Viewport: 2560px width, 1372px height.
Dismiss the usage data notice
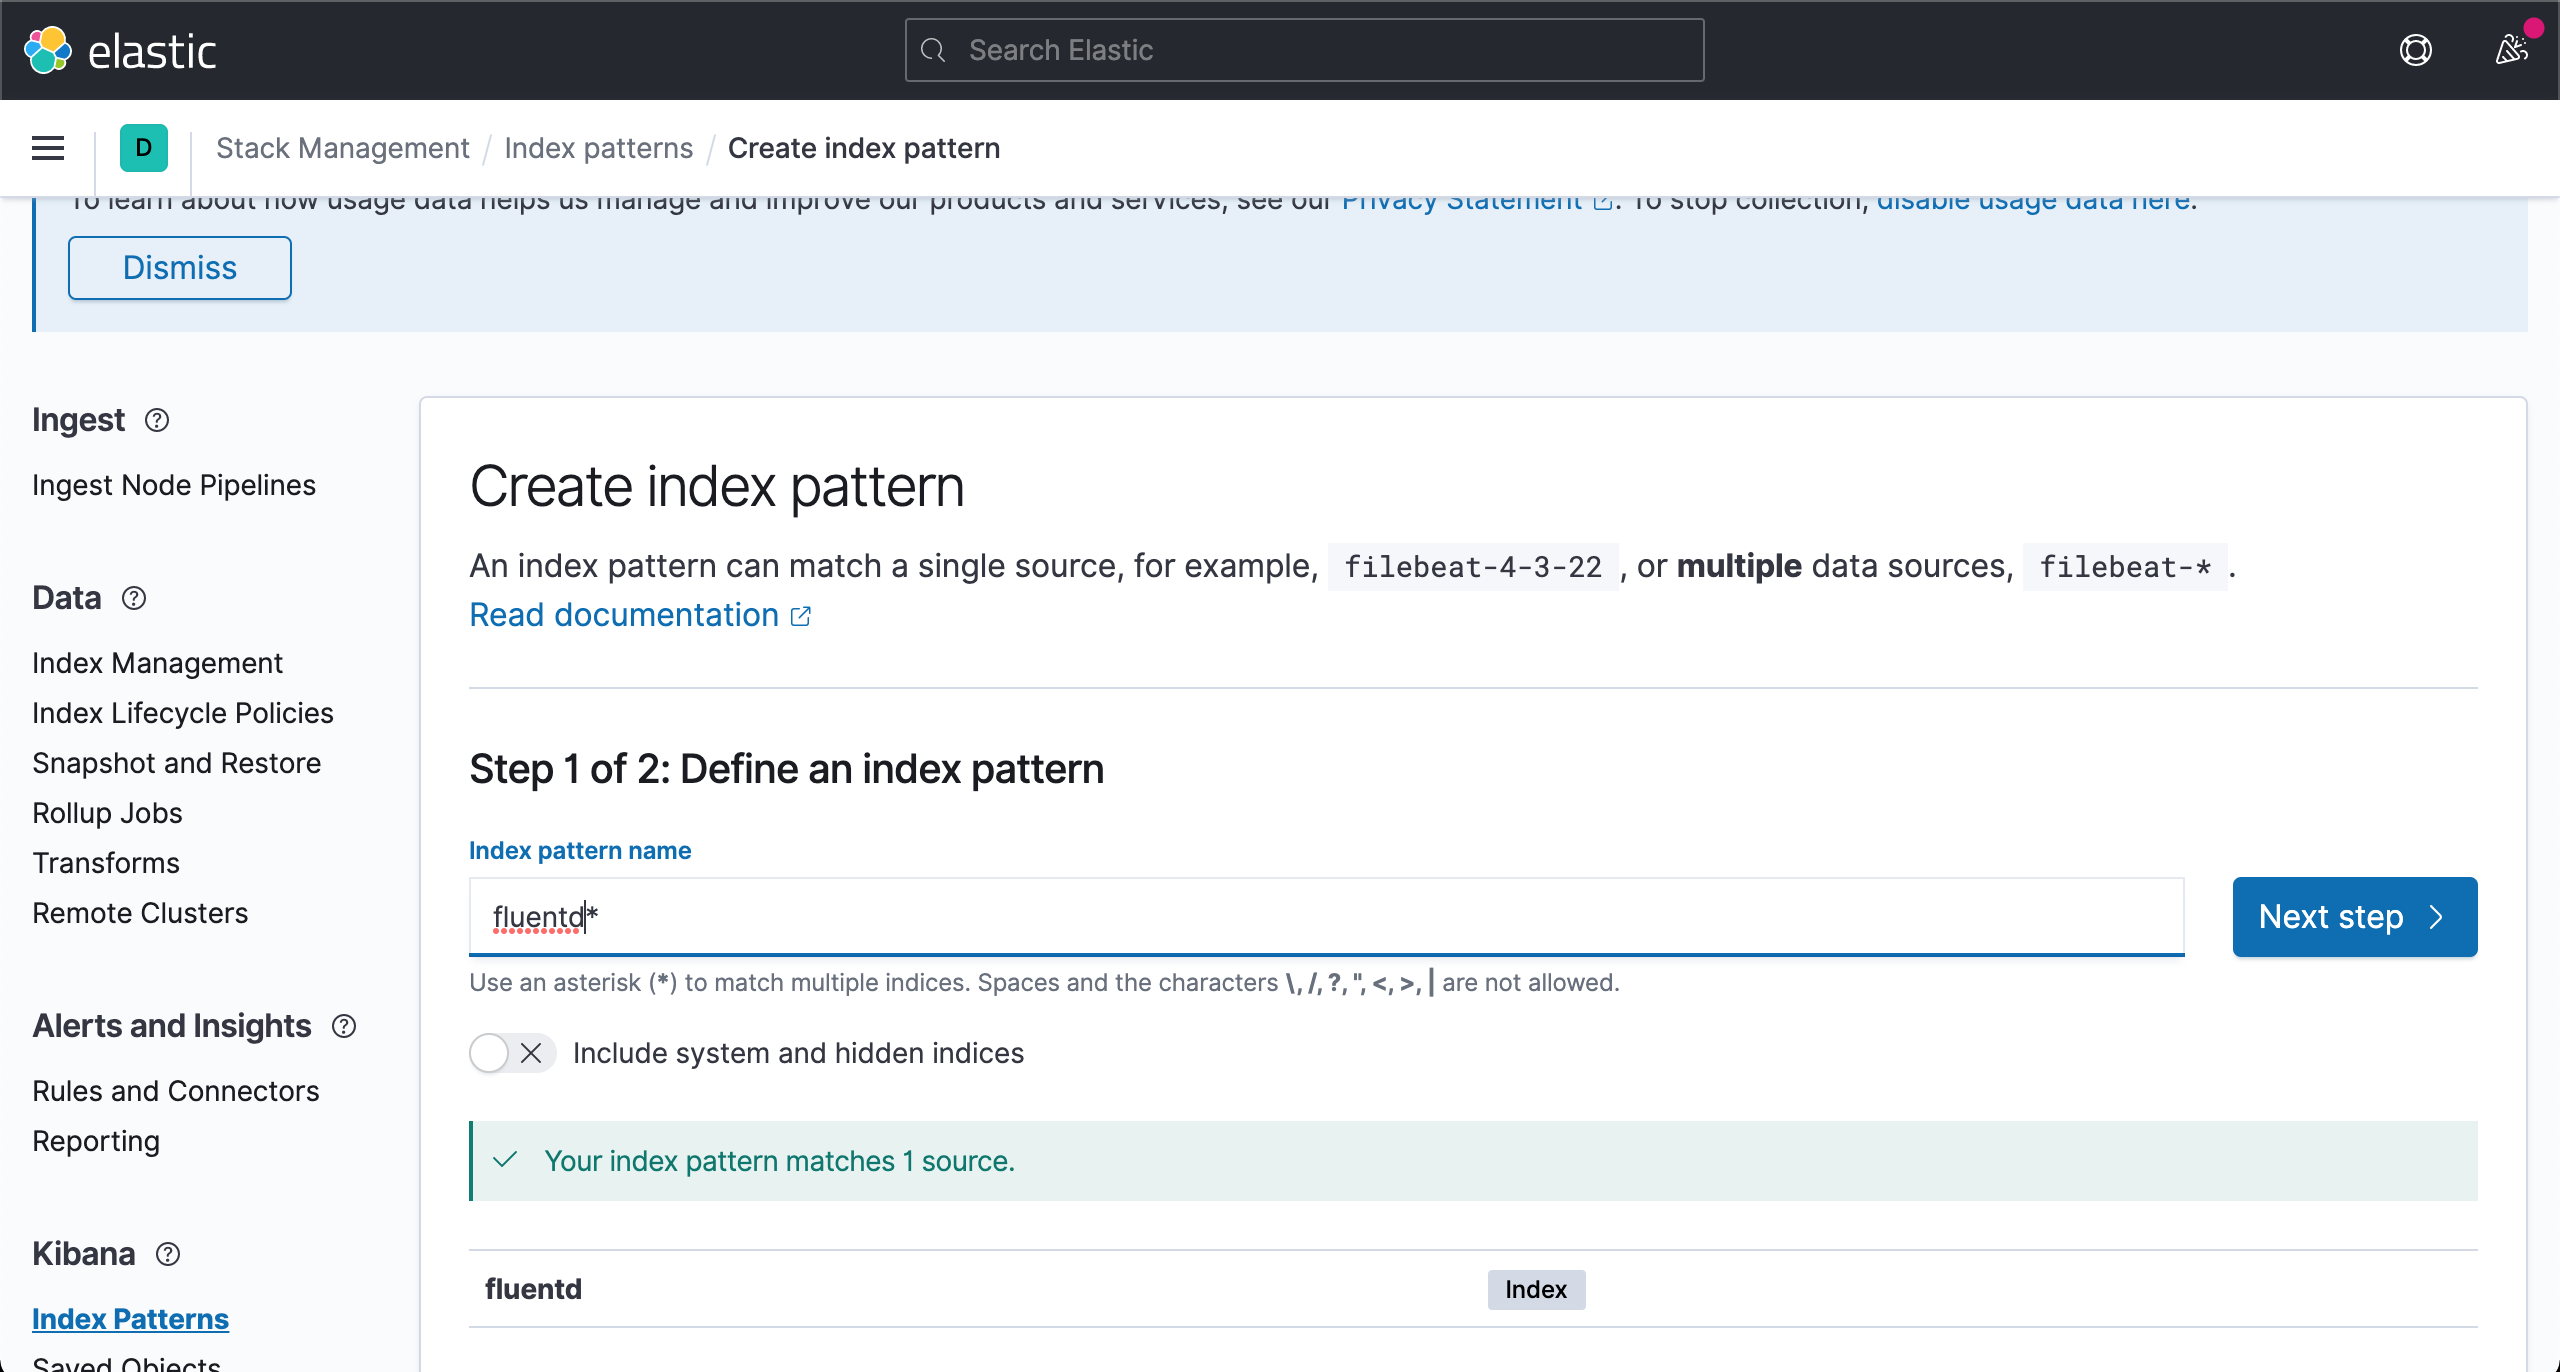(180, 268)
